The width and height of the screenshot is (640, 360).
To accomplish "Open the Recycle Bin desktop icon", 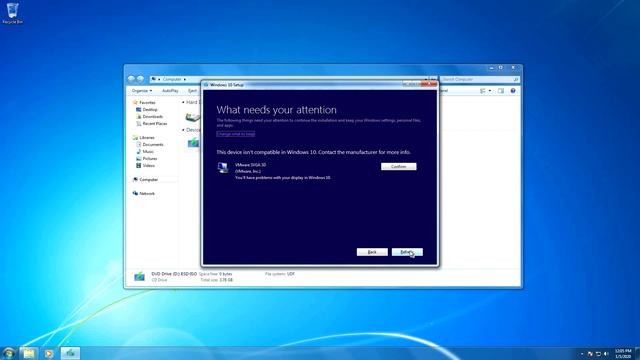I will (x=12, y=13).
